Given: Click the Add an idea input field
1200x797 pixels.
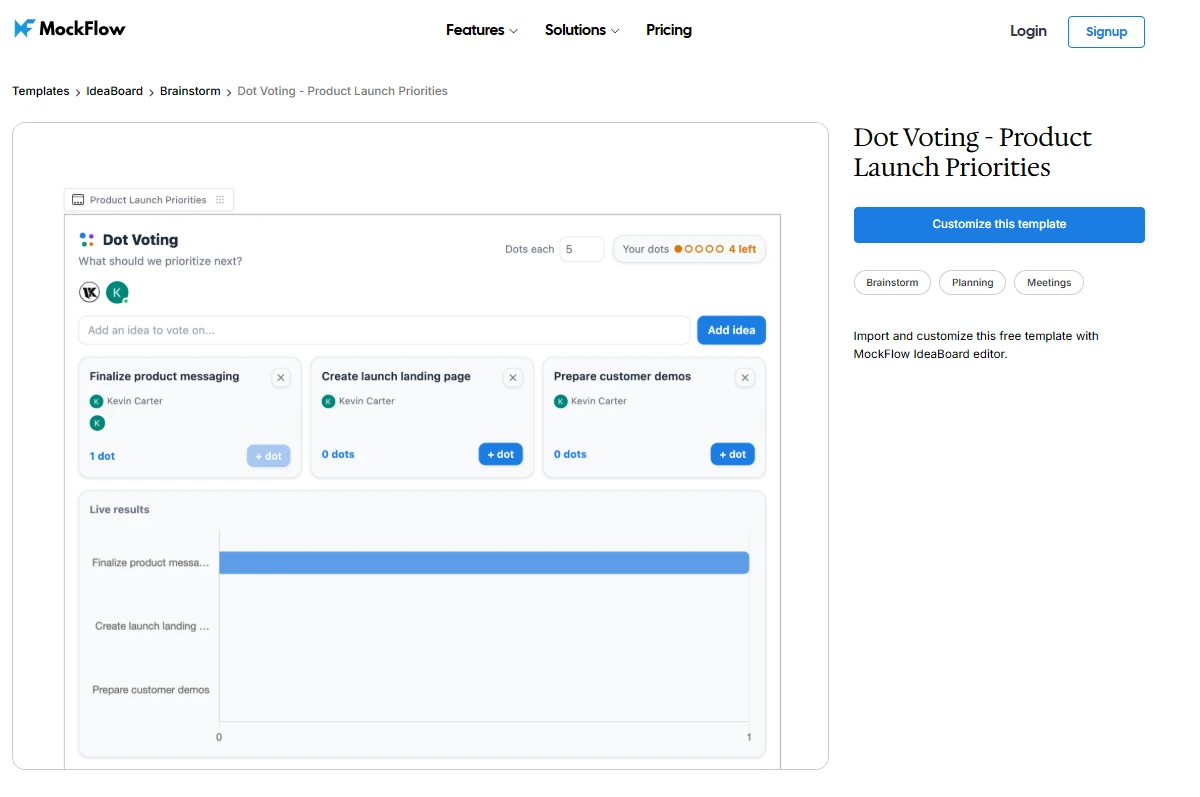Looking at the screenshot, I should point(384,330).
